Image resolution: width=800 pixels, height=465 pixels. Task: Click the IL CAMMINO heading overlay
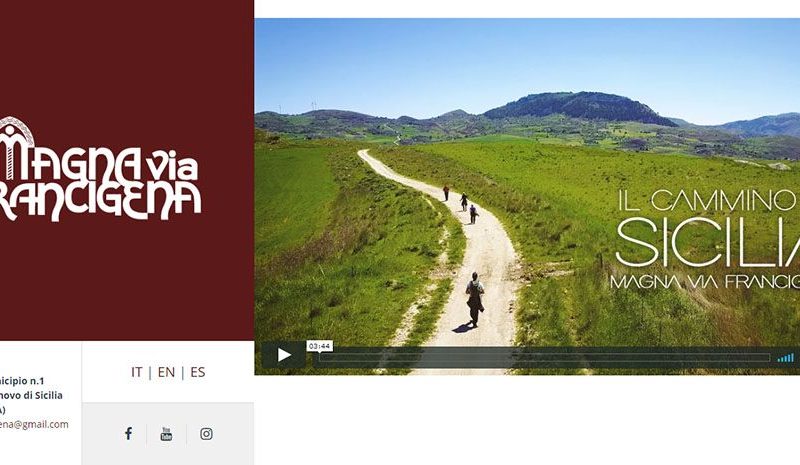pos(709,201)
